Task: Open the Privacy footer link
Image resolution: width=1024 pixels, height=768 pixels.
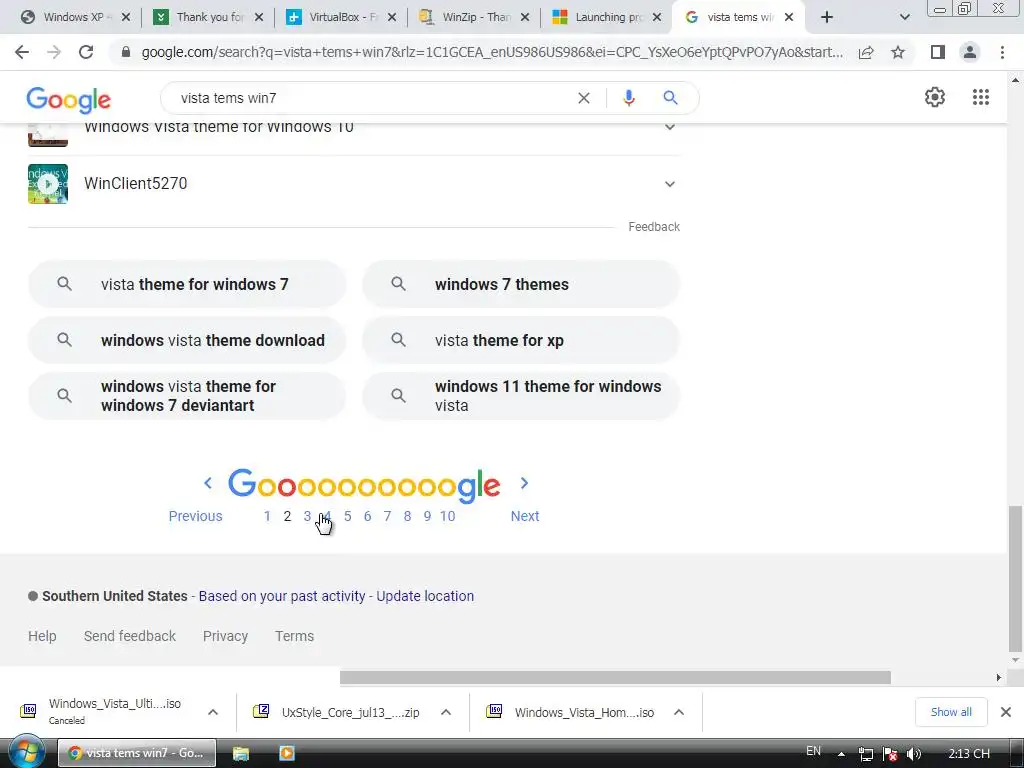Action: coord(225,636)
